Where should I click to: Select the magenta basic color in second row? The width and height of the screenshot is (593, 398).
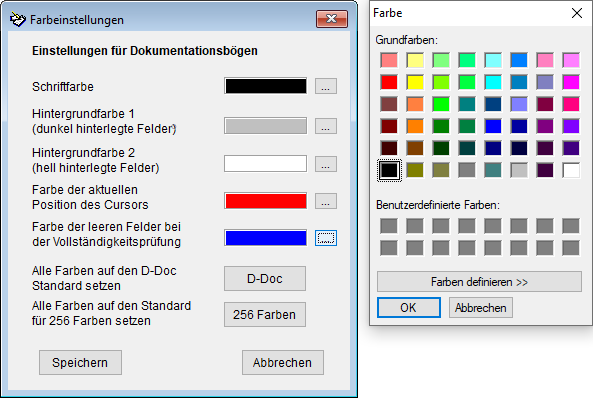571,82
